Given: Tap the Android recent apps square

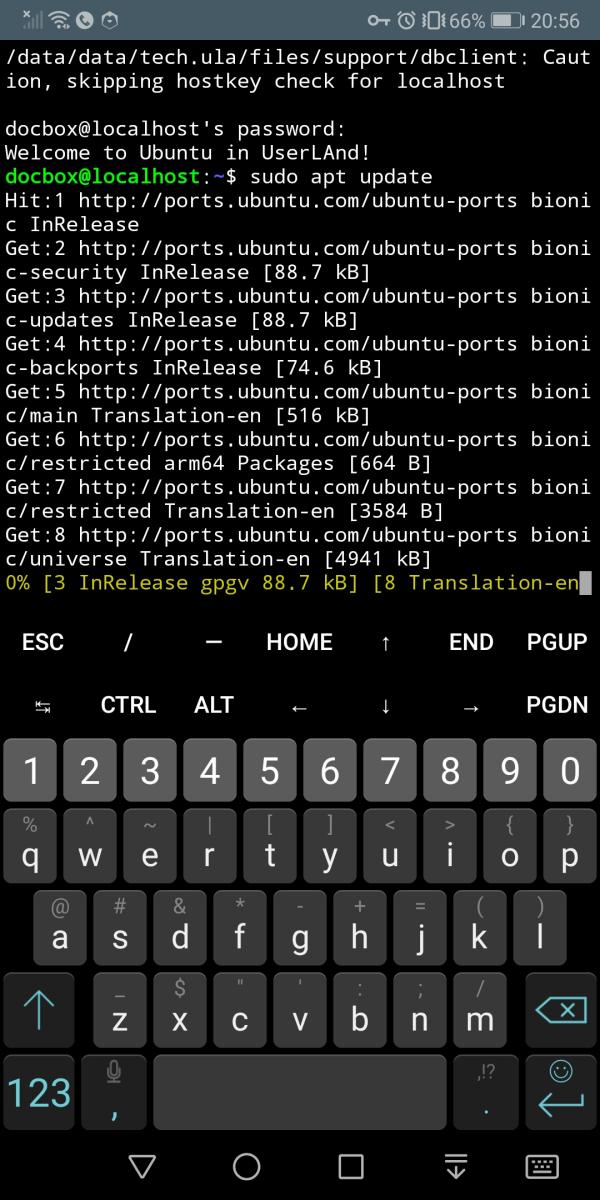Looking at the screenshot, I should [351, 1167].
